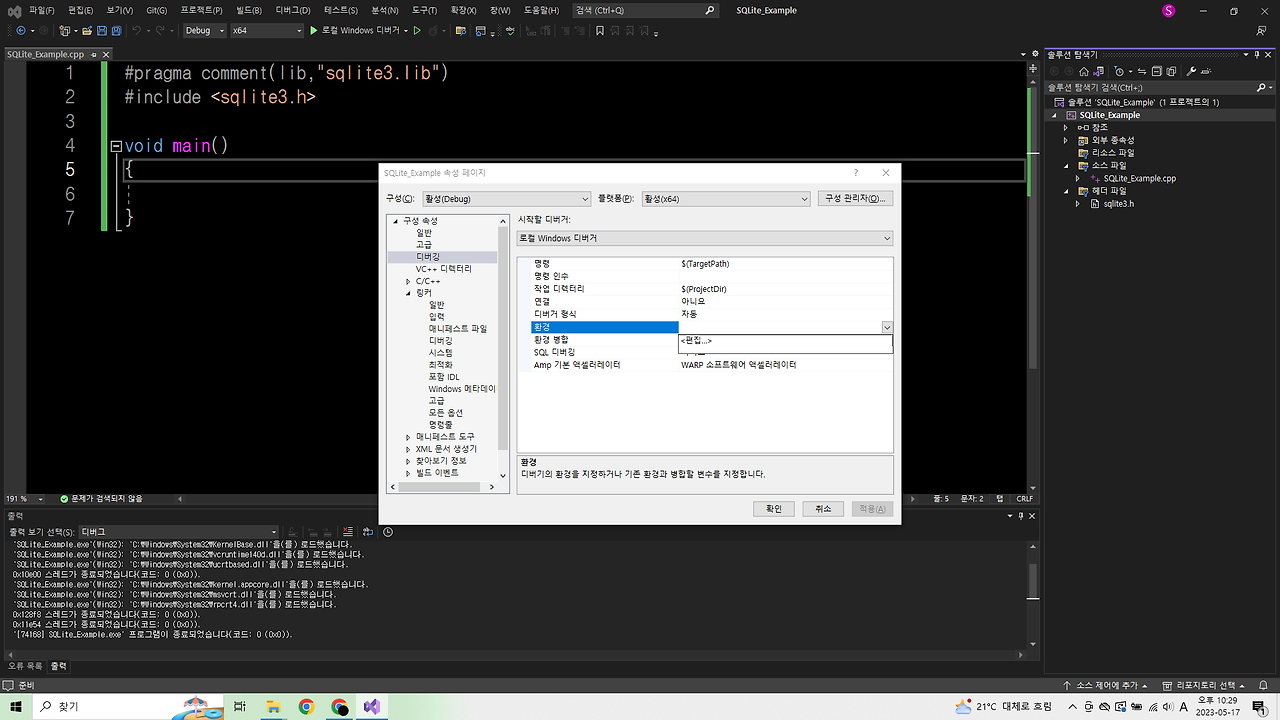Click the green Start debugging play icon
The width and height of the screenshot is (1280, 720).
click(x=314, y=30)
